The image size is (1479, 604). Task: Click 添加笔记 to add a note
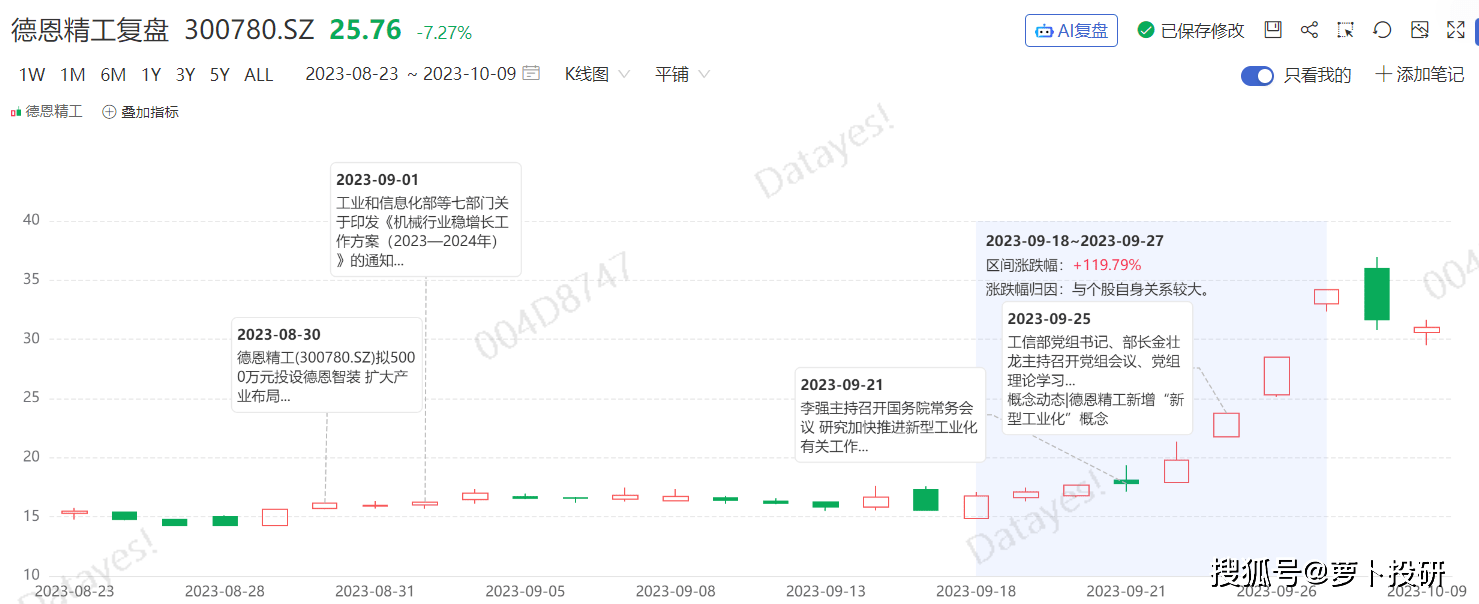pyautogui.click(x=1420, y=74)
